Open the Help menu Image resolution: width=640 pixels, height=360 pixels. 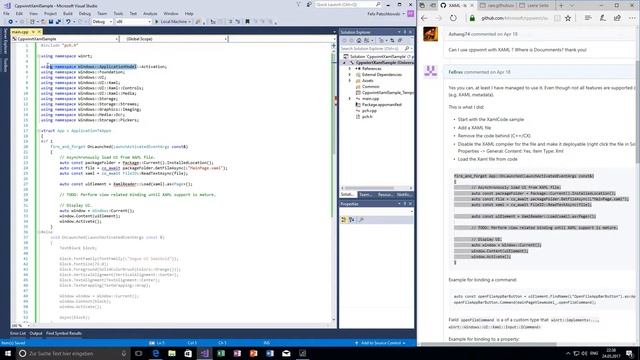[x=189, y=14]
